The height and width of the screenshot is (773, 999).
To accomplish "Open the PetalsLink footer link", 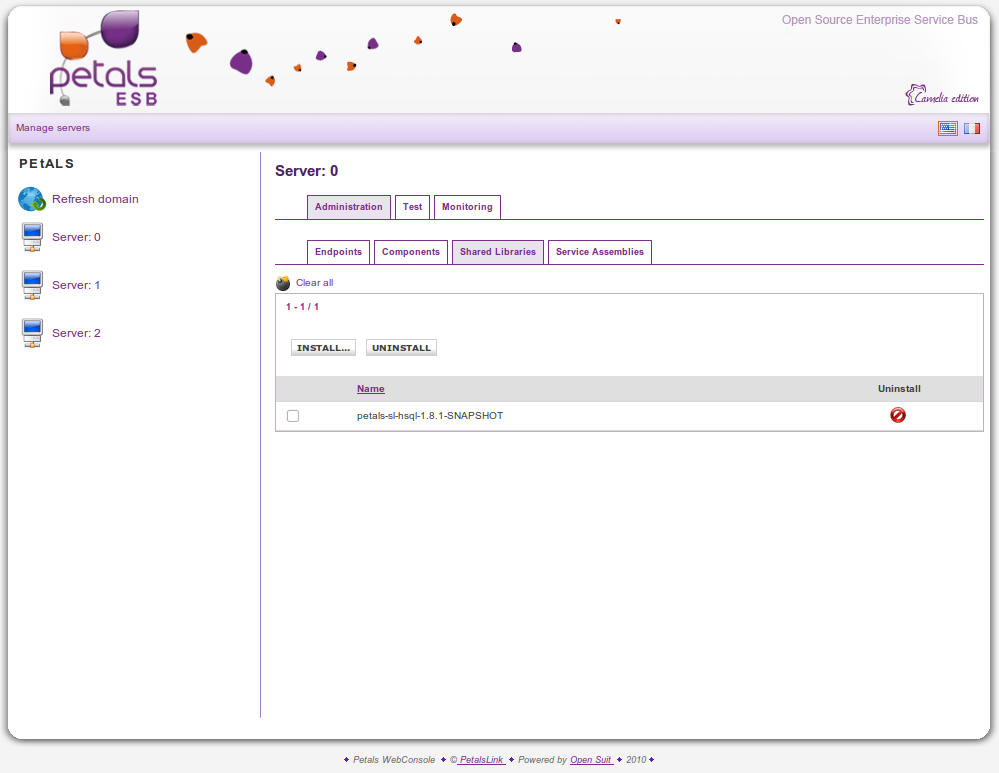I will pyautogui.click(x=481, y=760).
